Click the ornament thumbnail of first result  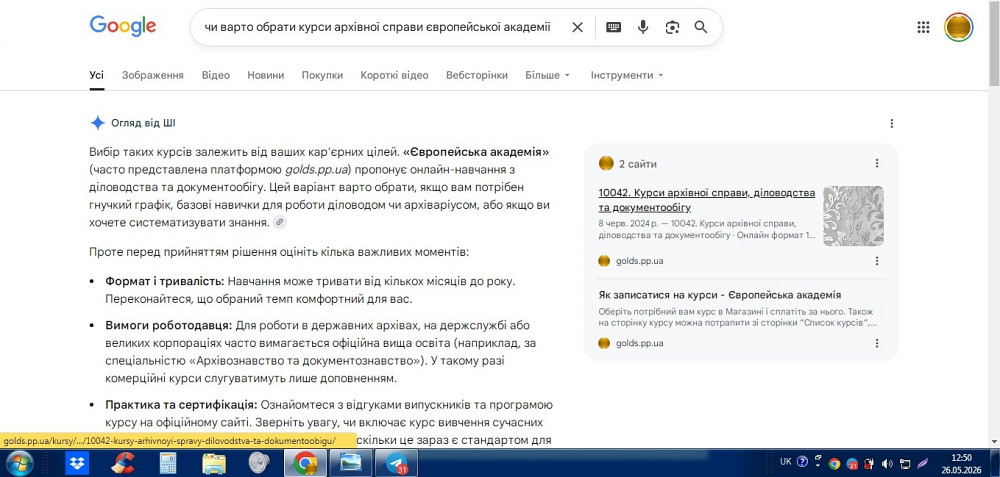pyautogui.click(x=853, y=216)
